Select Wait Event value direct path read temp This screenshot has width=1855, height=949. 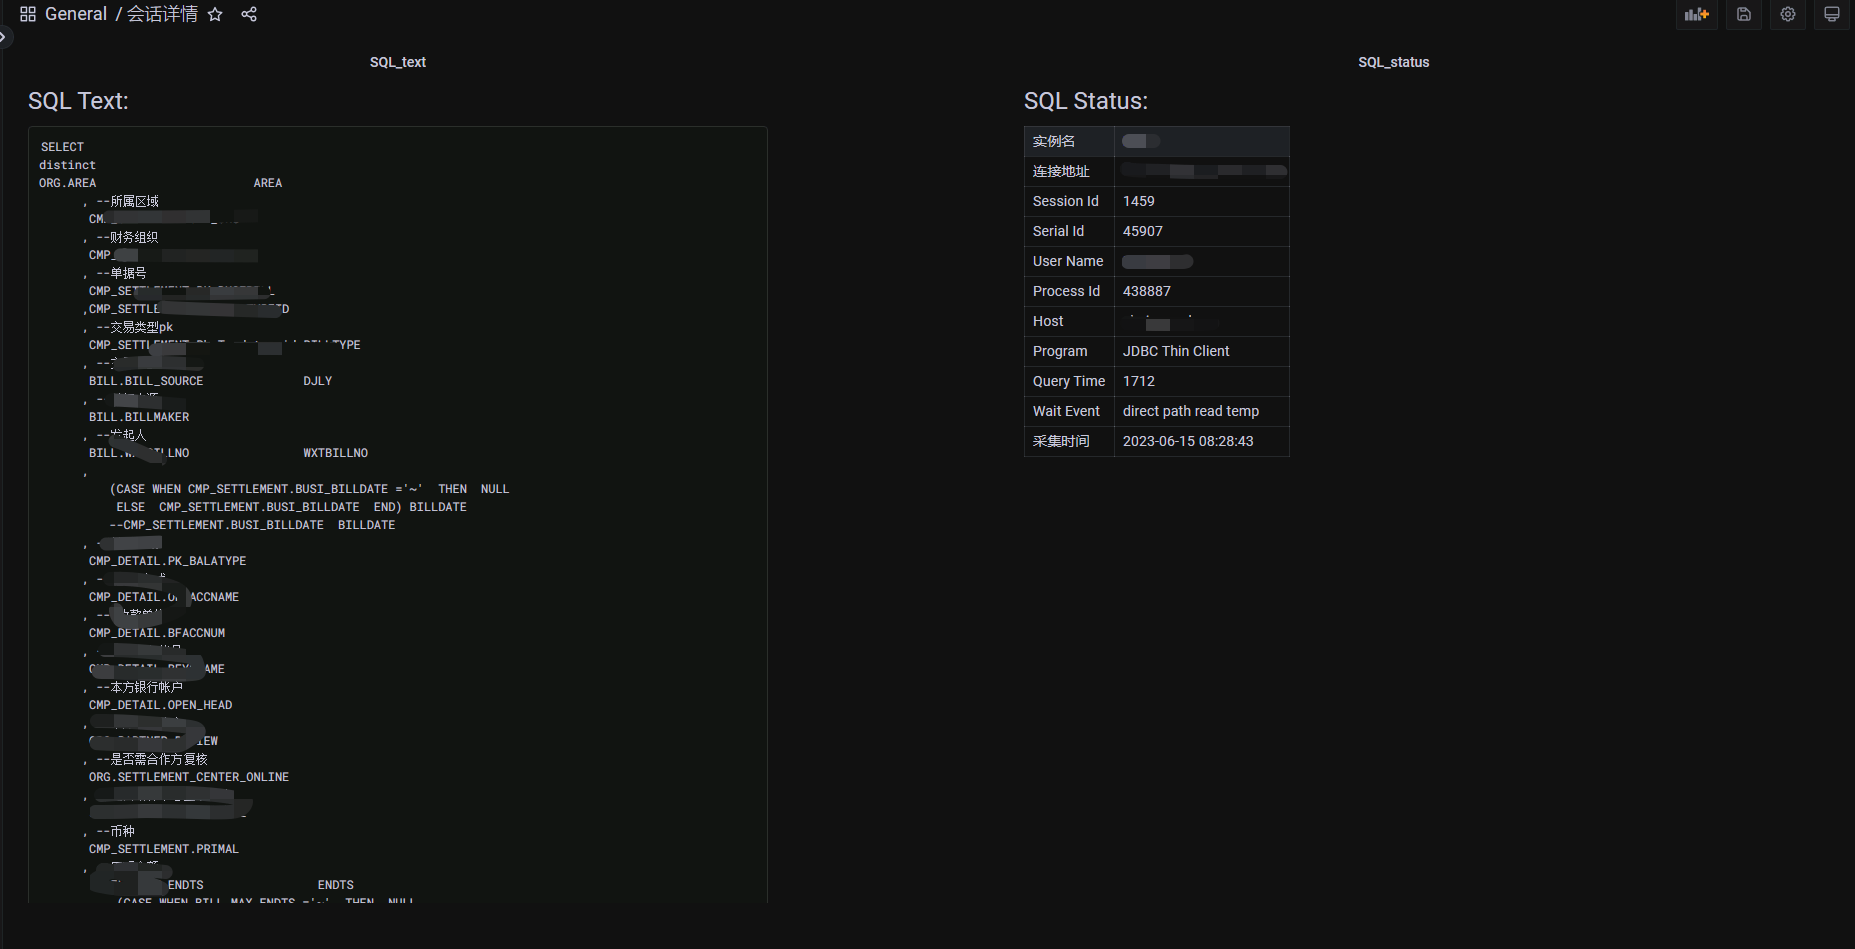pos(1191,411)
